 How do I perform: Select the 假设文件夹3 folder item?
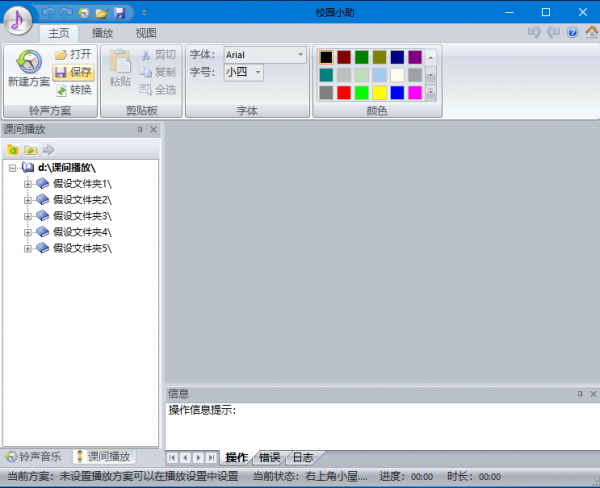point(82,215)
